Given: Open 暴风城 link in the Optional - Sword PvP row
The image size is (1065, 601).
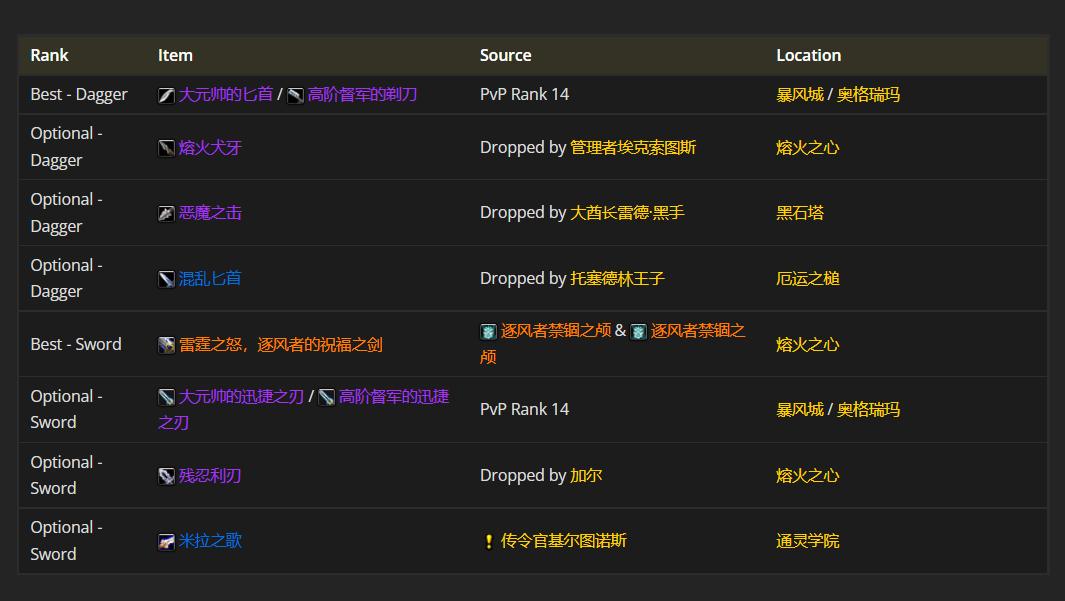Looking at the screenshot, I should [800, 409].
